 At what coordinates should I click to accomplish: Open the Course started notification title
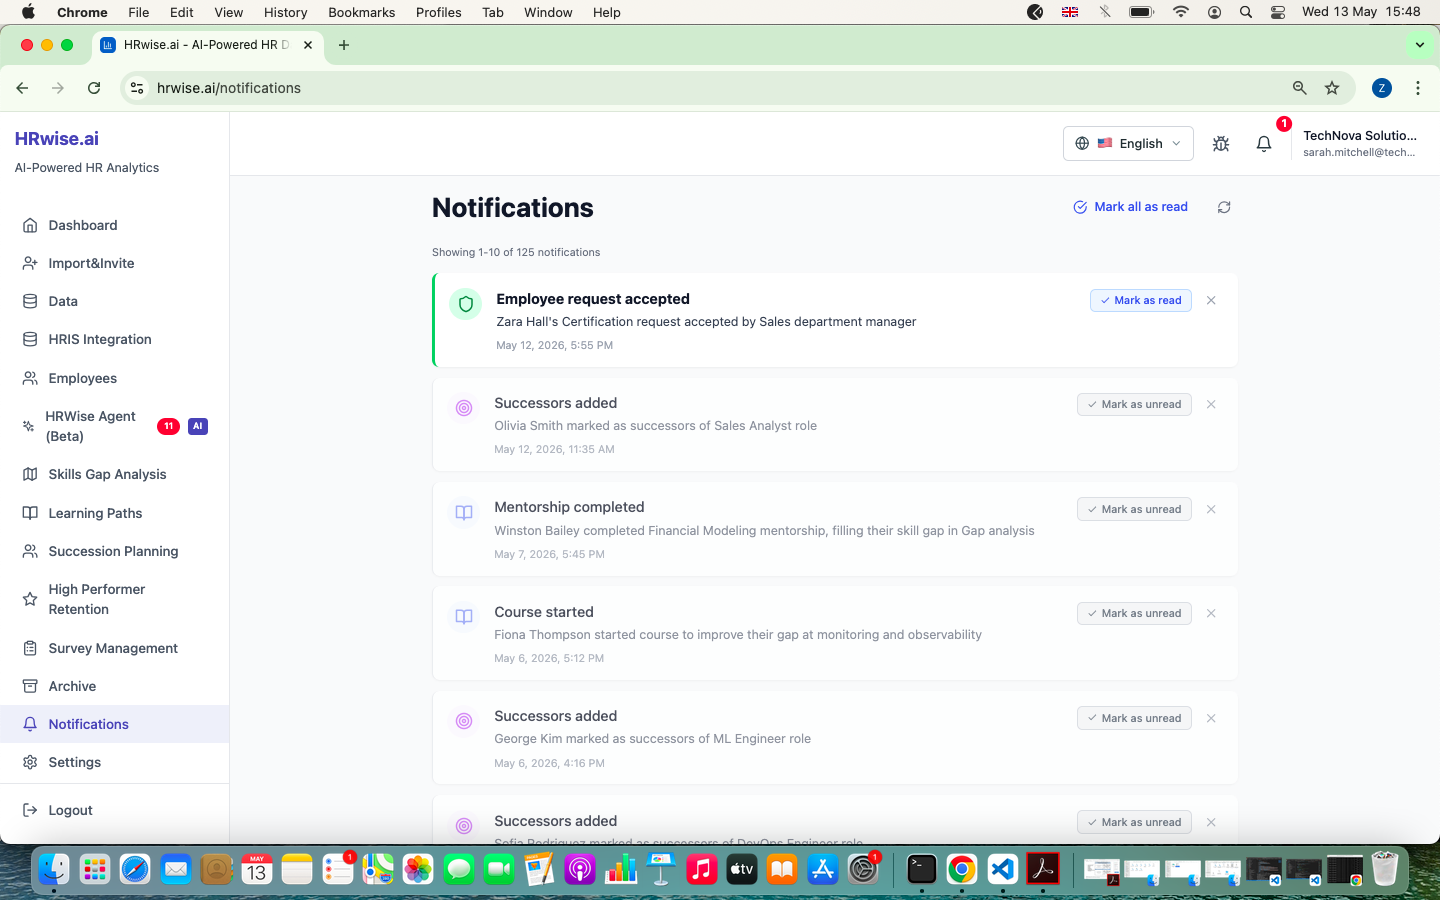pyautogui.click(x=544, y=612)
